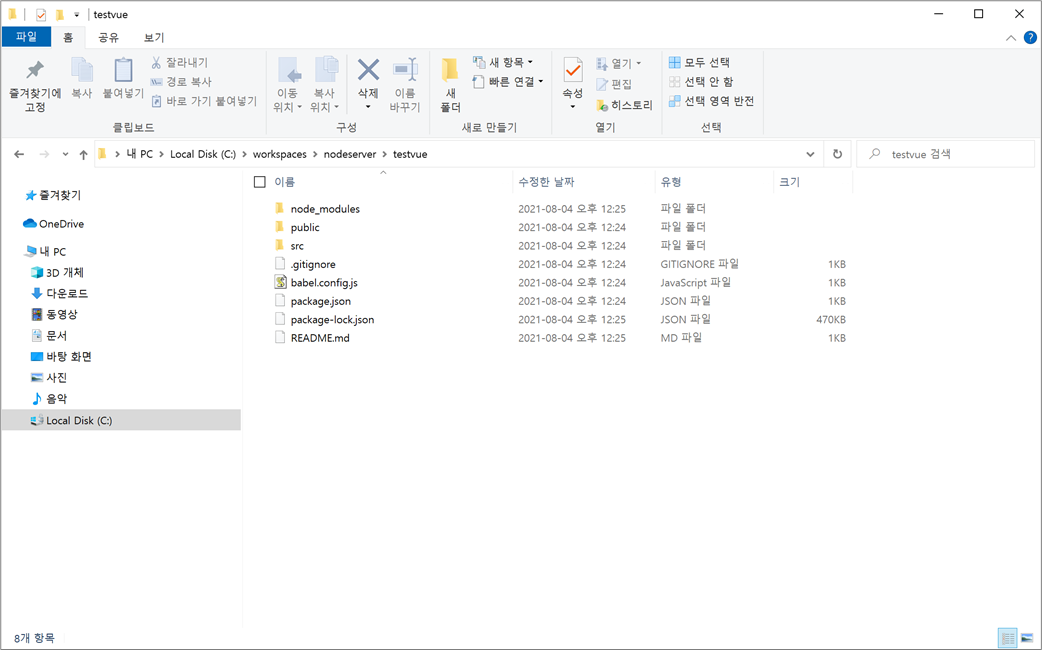1042x650 pixels.
Task: Open Desktop (바탕 화면) in sidebar
Action: click(61, 357)
